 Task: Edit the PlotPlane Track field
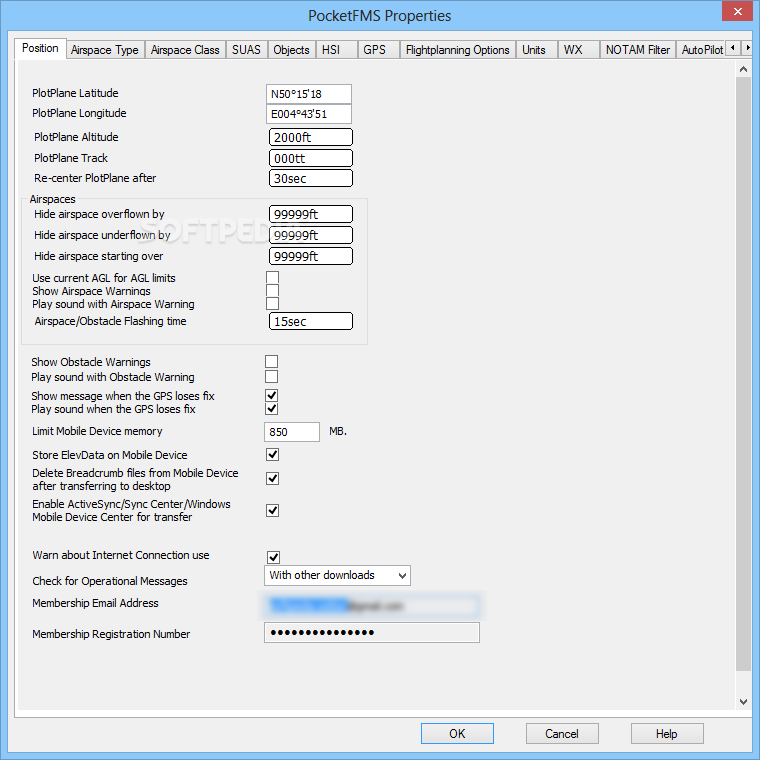[x=311, y=158]
